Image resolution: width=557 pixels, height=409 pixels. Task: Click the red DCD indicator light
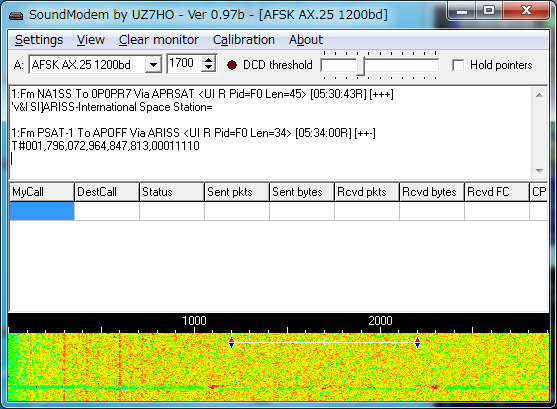click(232, 65)
